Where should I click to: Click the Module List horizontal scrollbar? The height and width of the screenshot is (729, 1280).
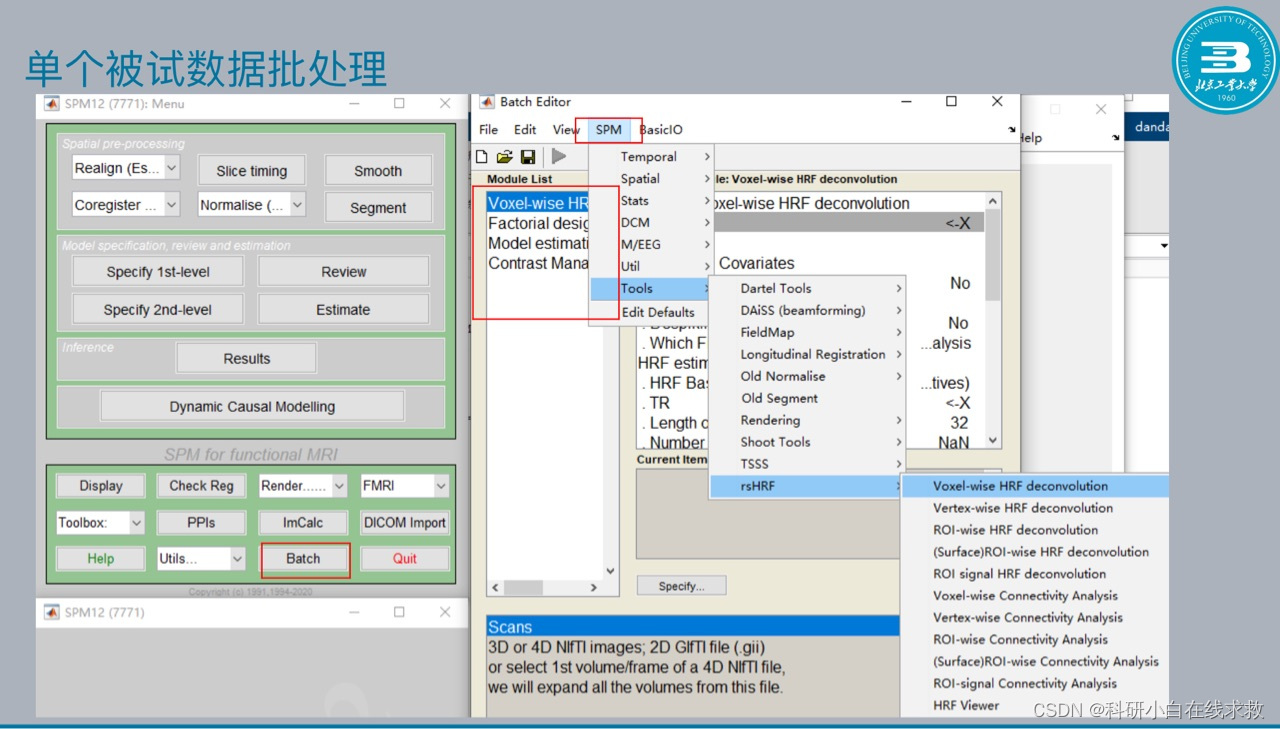click(544, 588)
